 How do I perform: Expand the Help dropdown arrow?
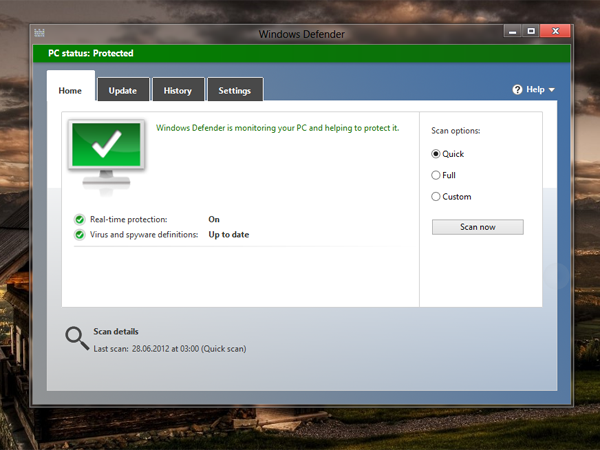[551, 90]
